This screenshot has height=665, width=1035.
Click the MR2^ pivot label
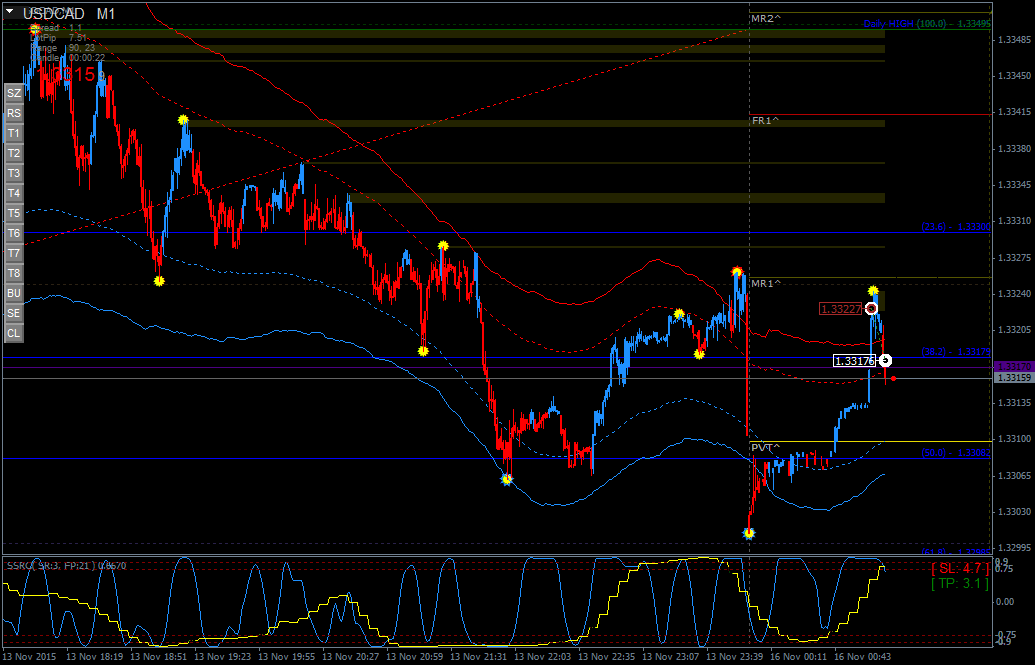pos(766,18)
